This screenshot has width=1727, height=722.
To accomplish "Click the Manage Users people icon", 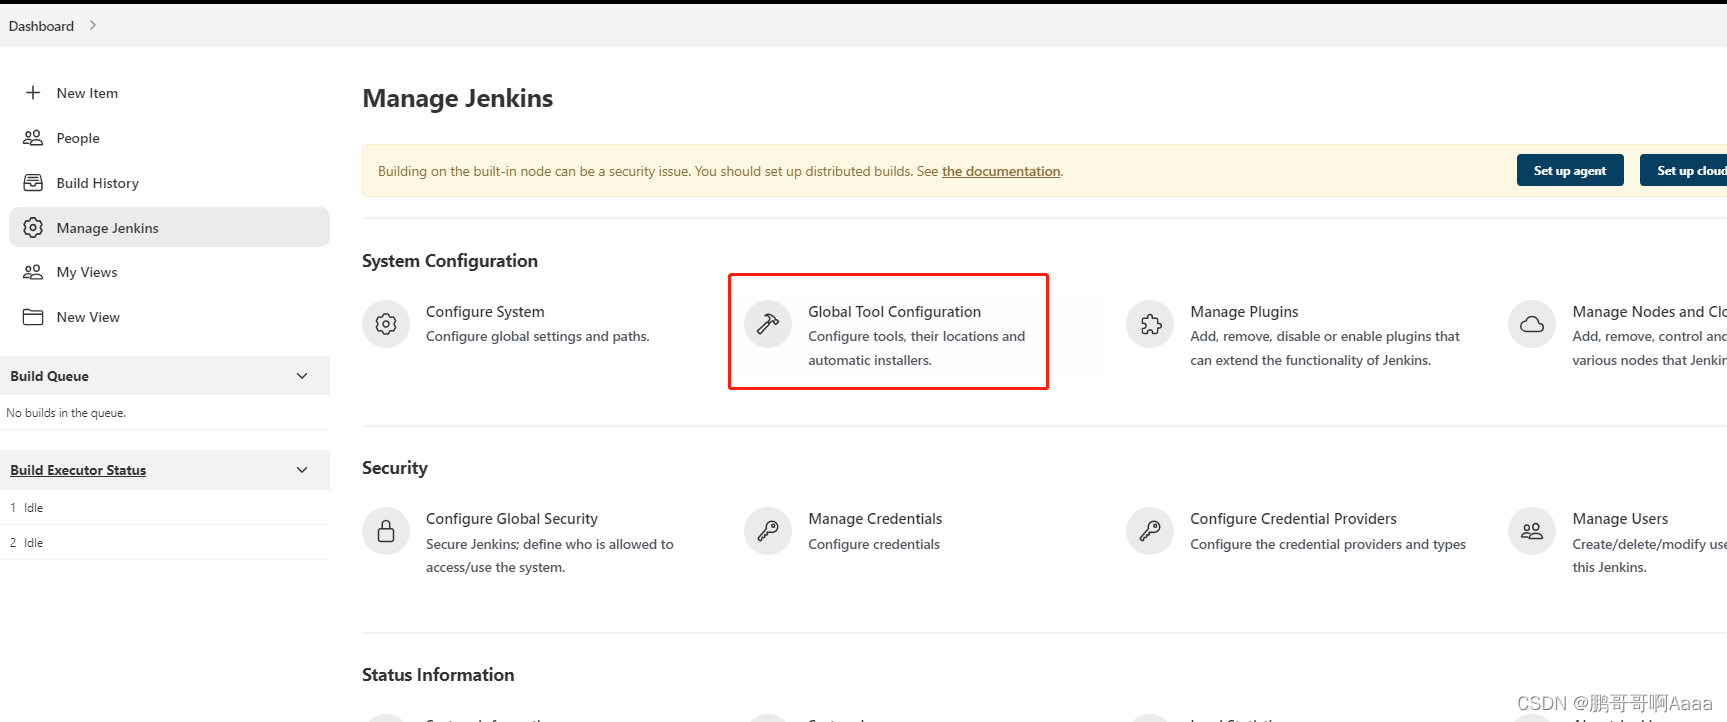I will (1532, 531).
